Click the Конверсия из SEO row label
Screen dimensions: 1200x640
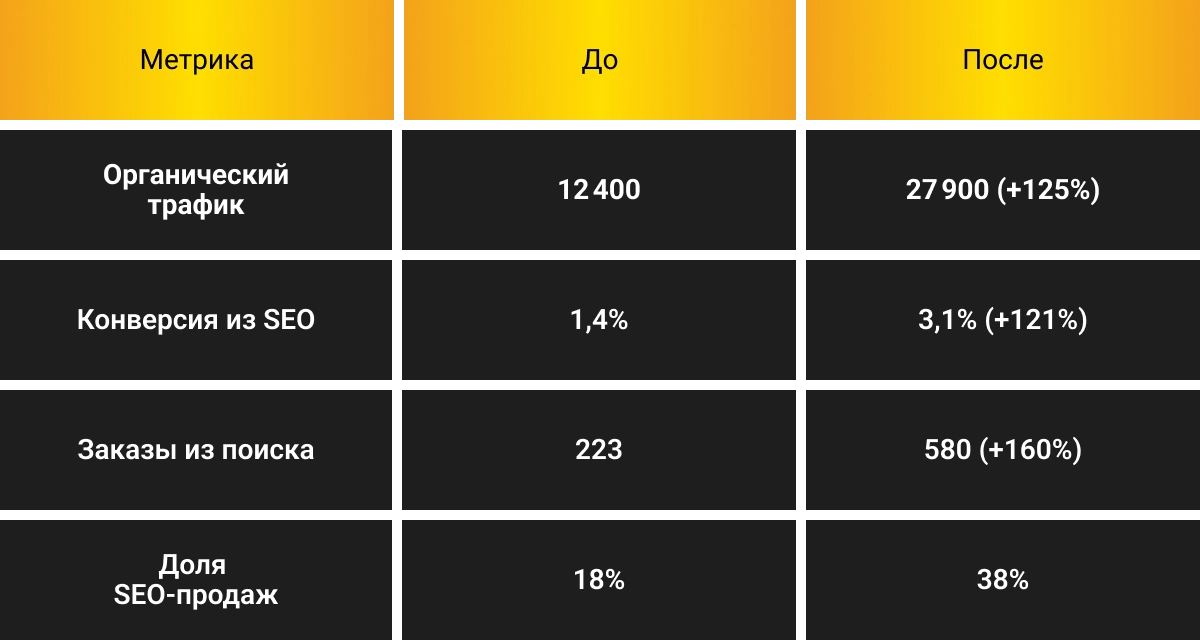coord(196,321)
